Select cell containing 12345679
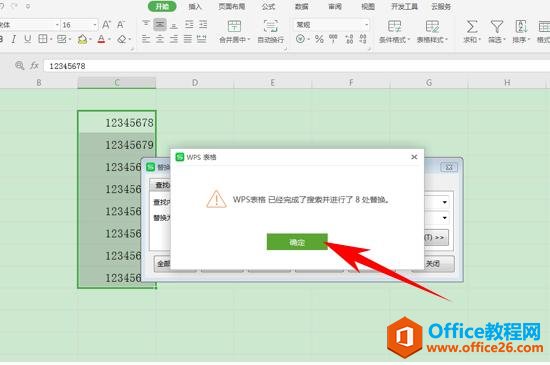Screen dimensions: 550x365 click(117, 144)
